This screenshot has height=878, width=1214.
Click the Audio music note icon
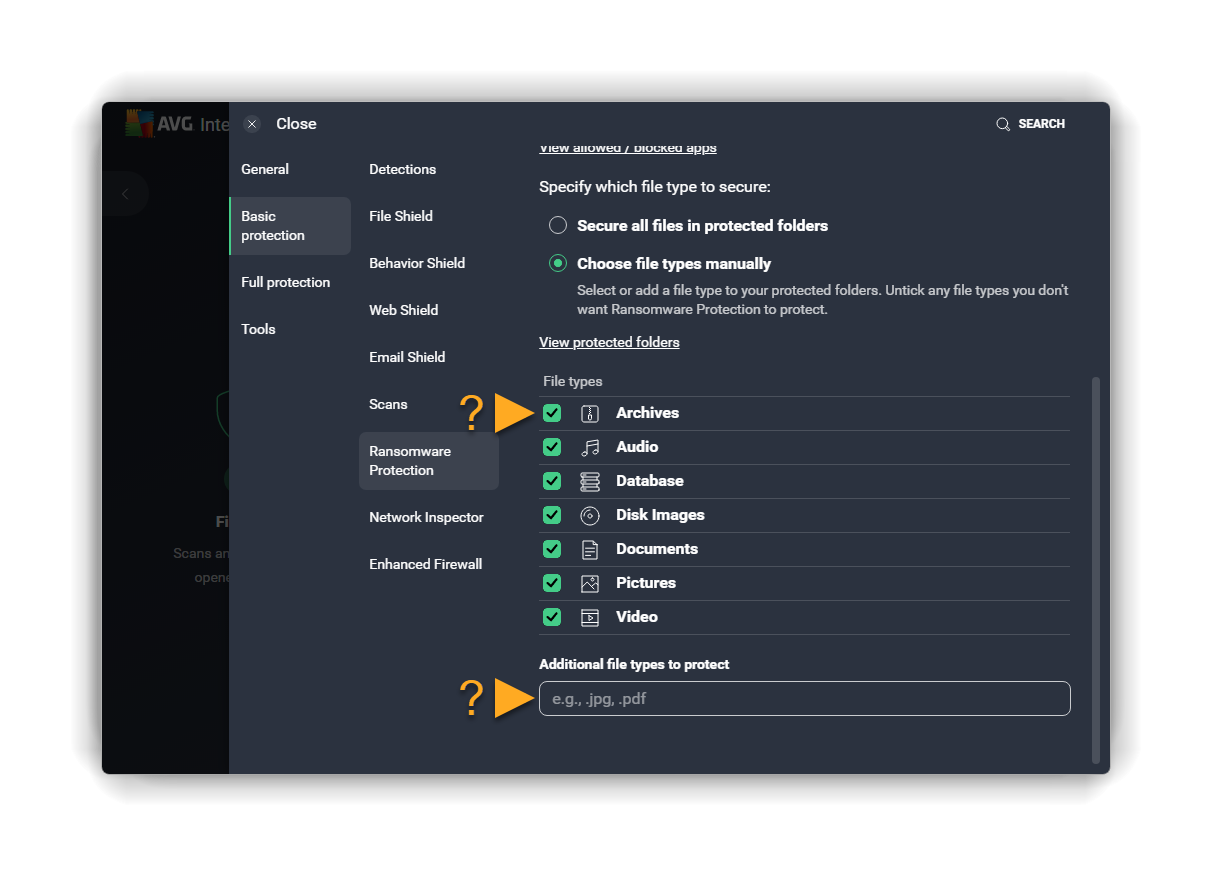pyautogui.click(x=590, y=447)
